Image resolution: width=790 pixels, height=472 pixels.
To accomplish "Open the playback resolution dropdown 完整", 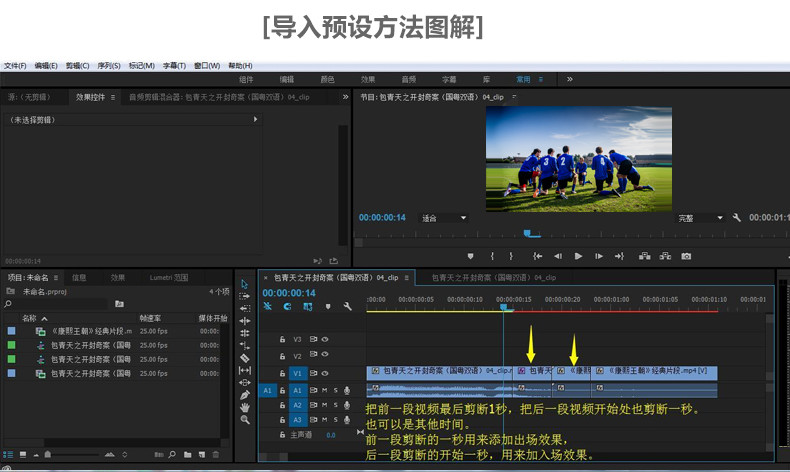I will [700, 218].
